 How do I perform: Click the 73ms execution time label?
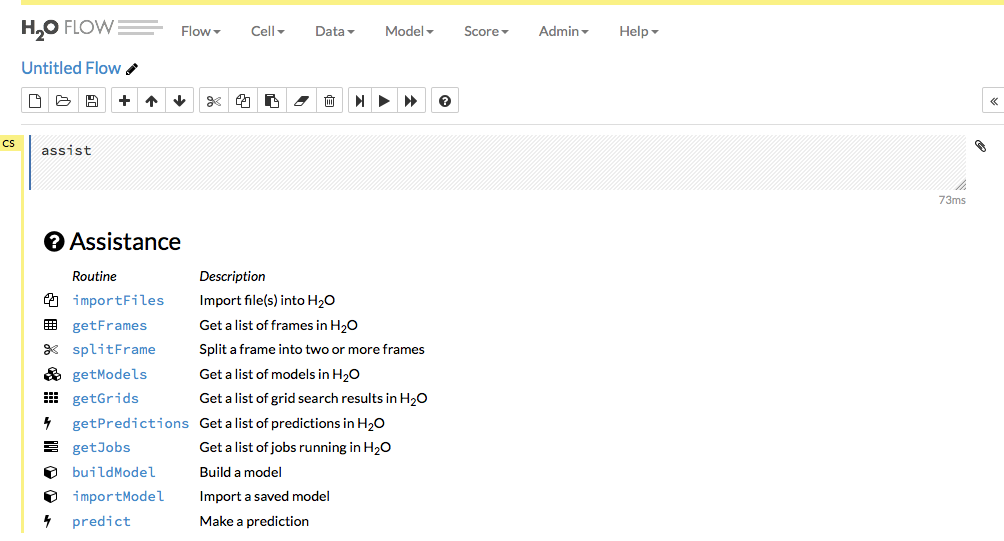coord(952,200)
